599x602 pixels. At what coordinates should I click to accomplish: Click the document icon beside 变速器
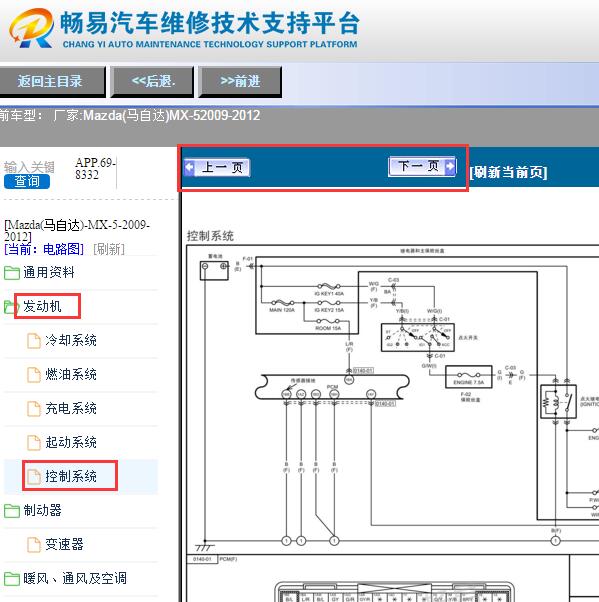pos(34,544)
